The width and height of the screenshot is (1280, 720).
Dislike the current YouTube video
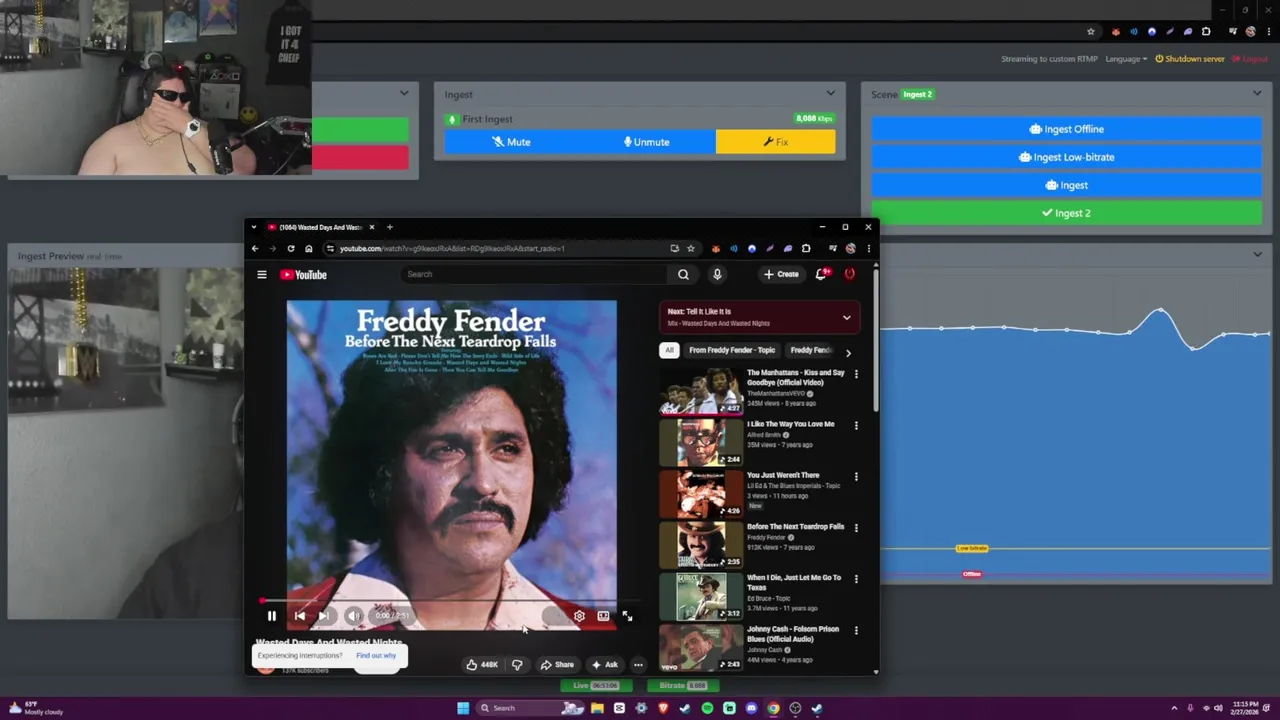[517, 664]
